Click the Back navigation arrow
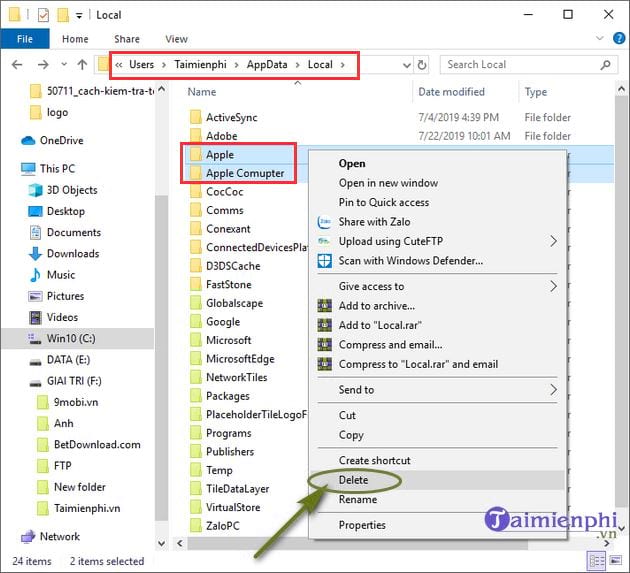 click(x=17, y=65)
